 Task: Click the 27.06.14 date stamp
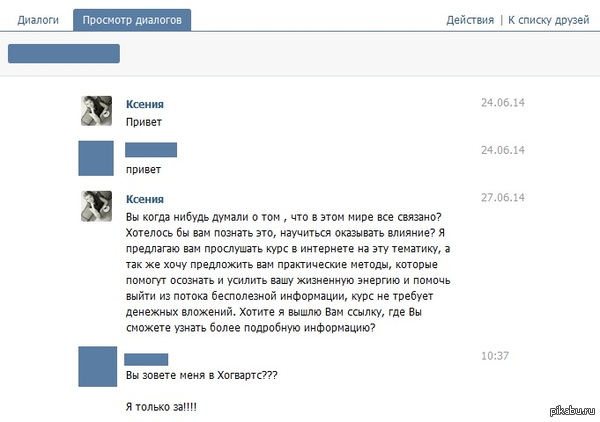pyautogui.click(x=502, y=197)
